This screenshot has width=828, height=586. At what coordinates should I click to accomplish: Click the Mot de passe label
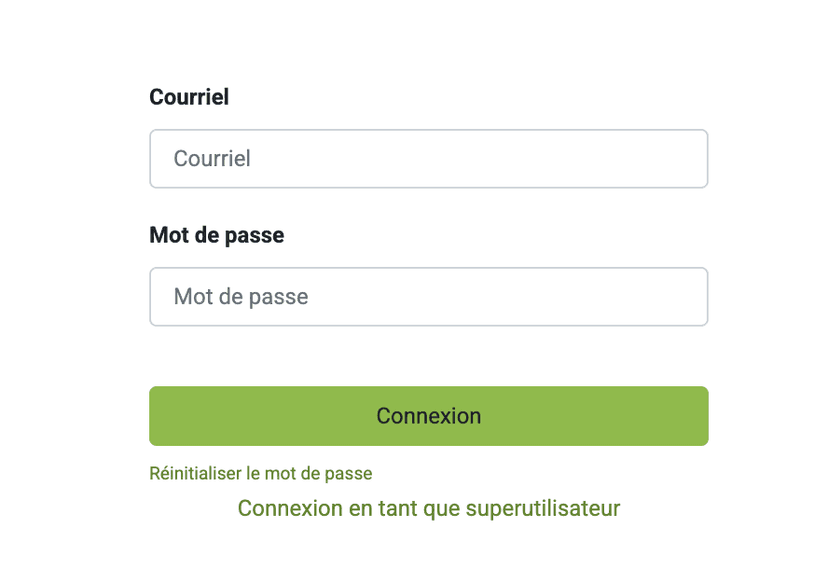tap(216, 234)
